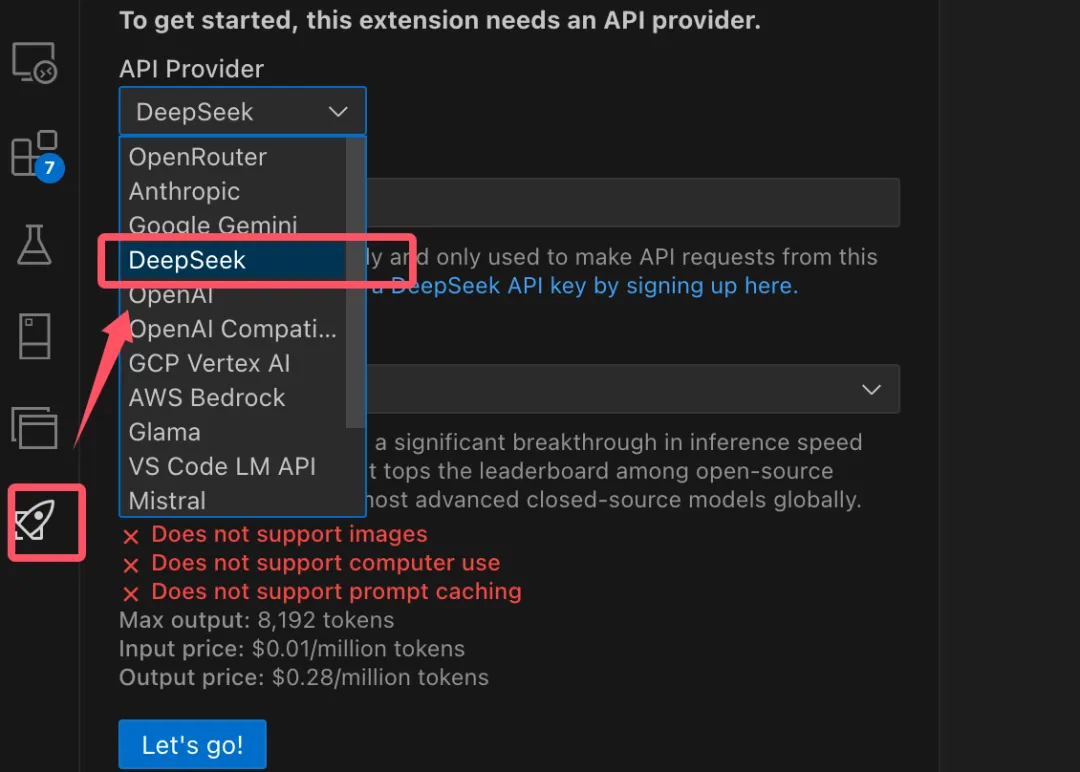Select Anthropic as API provider
Viewport: 1080px width, 772px height.
coord(185,191)
